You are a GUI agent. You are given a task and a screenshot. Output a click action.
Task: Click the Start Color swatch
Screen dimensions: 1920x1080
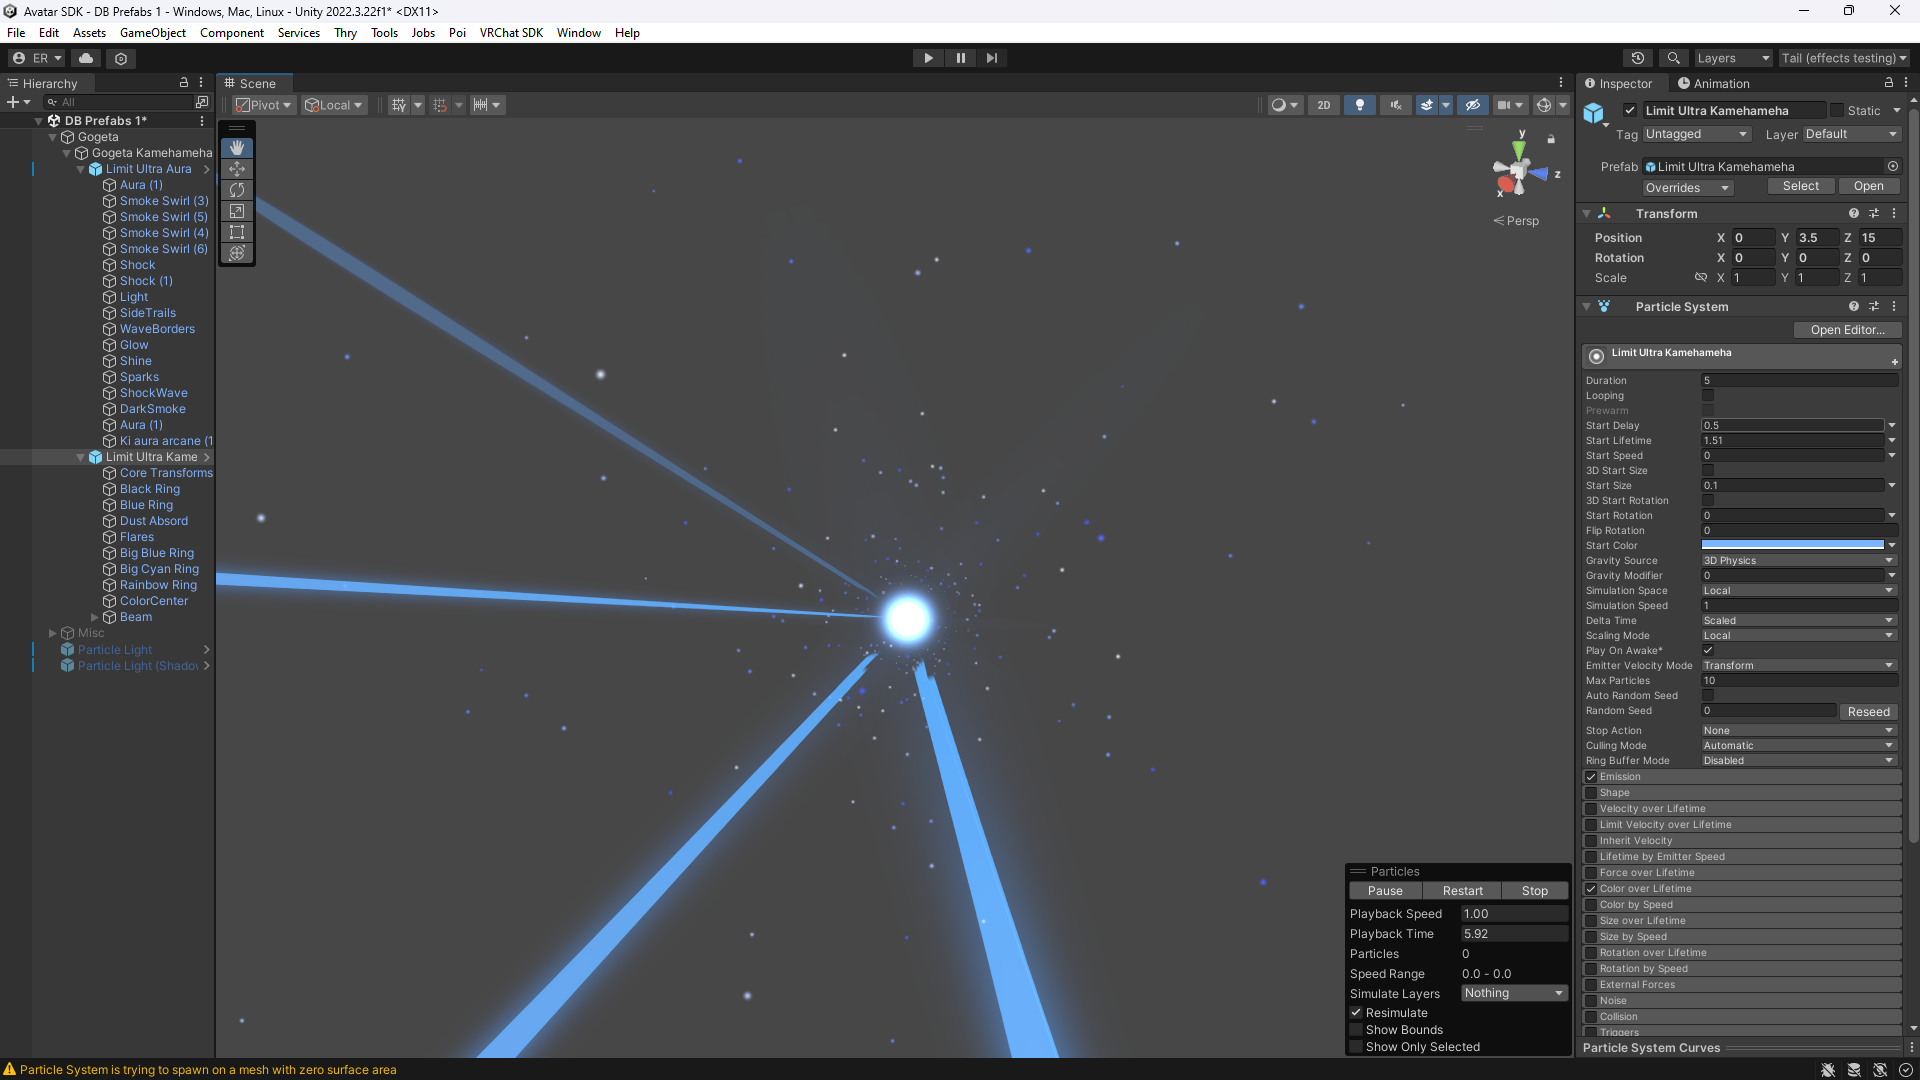point(1792,546)
